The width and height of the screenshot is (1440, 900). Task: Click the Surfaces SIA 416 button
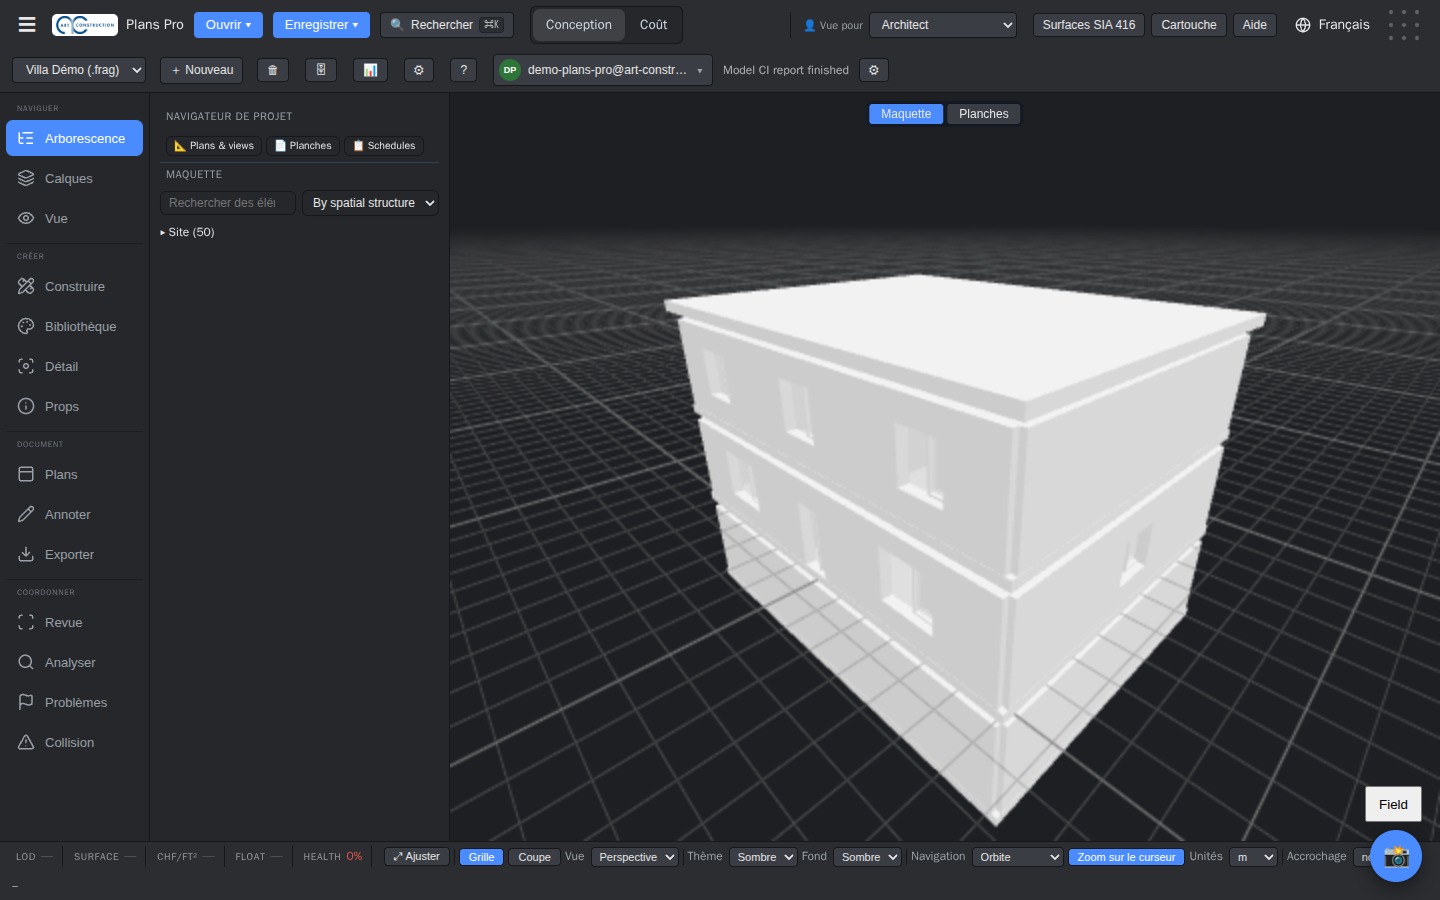click(1089, 25)
